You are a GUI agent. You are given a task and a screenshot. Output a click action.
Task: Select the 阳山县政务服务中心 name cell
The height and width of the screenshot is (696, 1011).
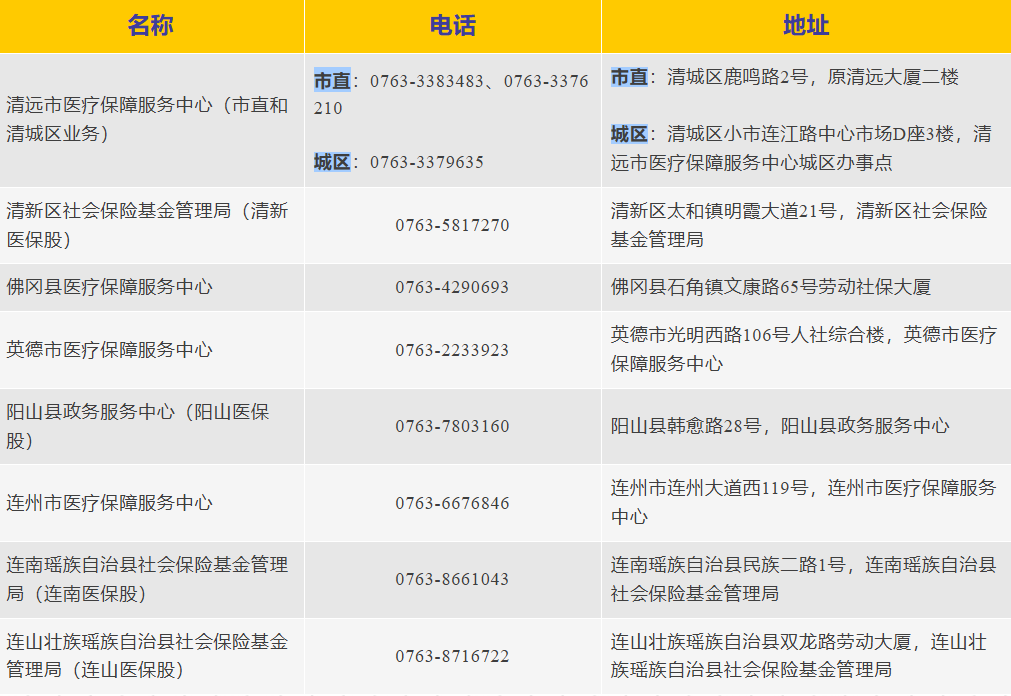[138, 426]
